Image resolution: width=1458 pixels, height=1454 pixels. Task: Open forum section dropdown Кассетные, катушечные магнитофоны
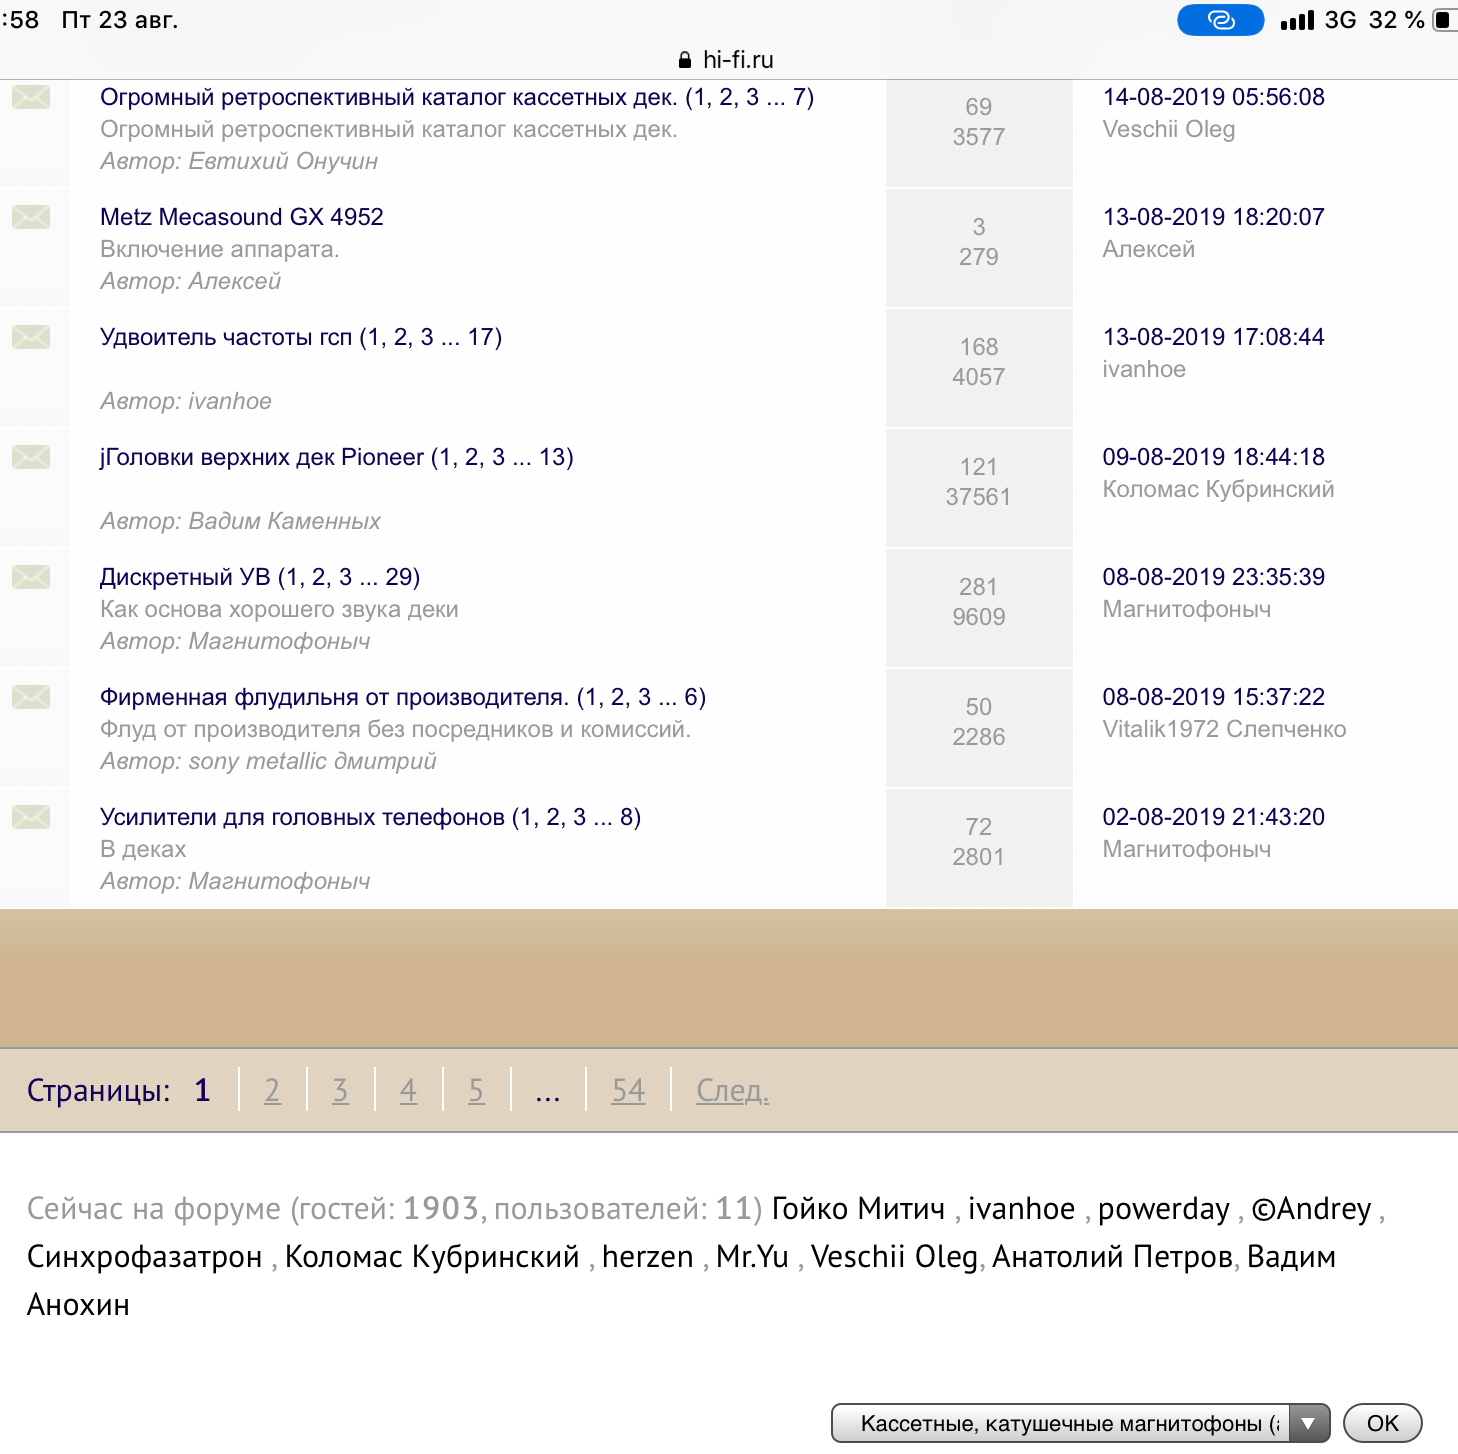click(x=1080, y=1423)
